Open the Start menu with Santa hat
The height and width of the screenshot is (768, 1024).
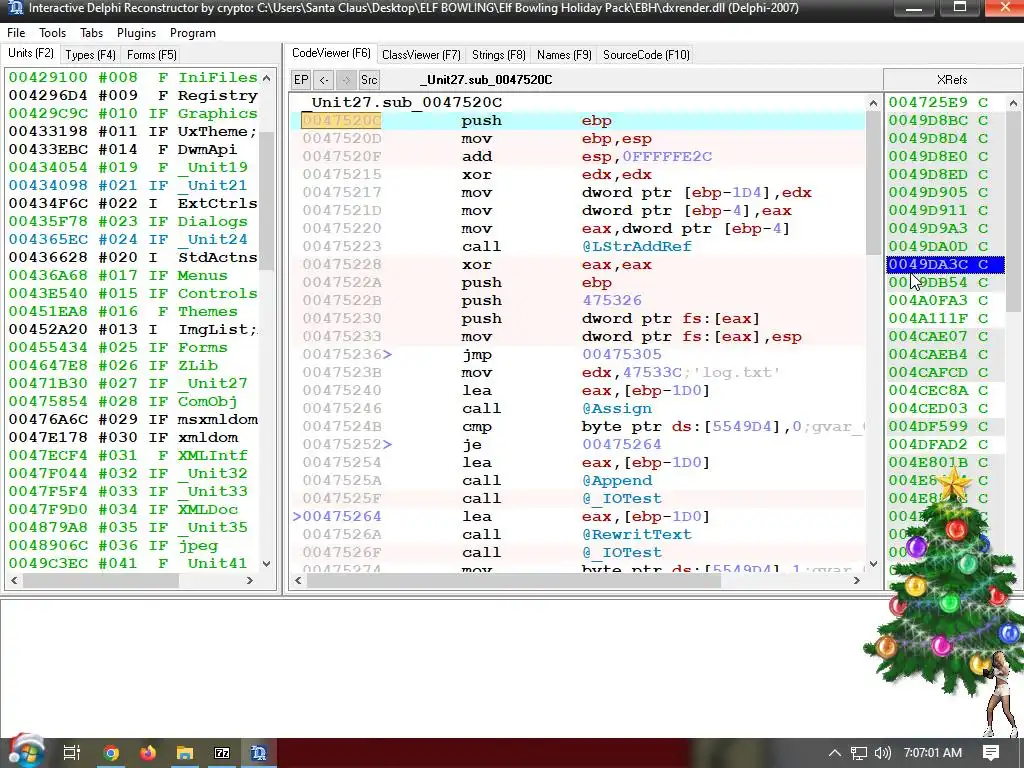pos(25,751)
